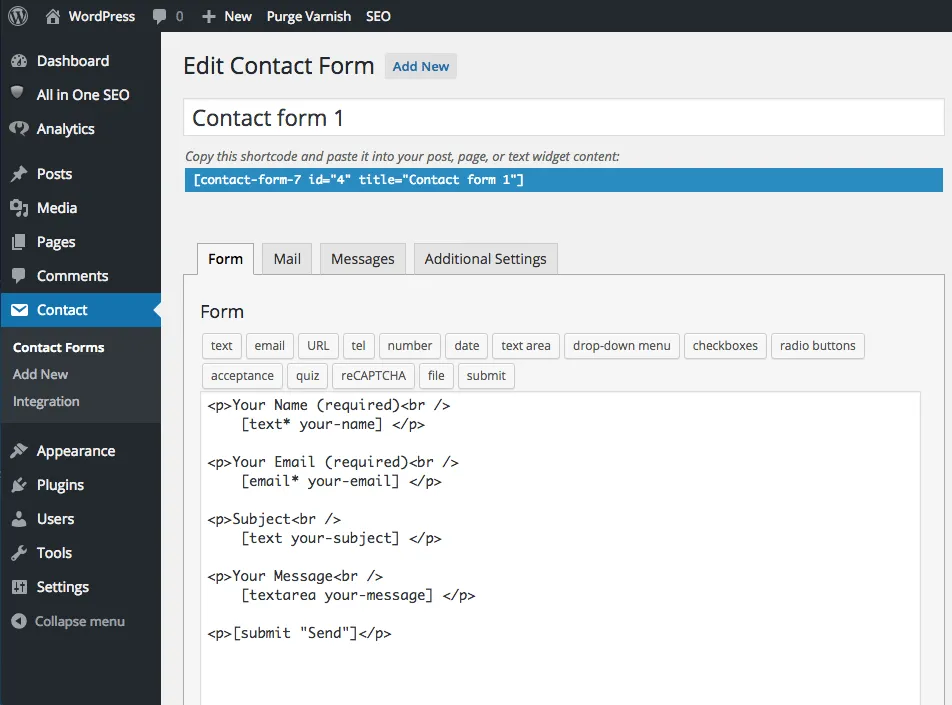Switch to the Mail tab
Viewport: 952px width, 705px height.
[x=287, y=259]
